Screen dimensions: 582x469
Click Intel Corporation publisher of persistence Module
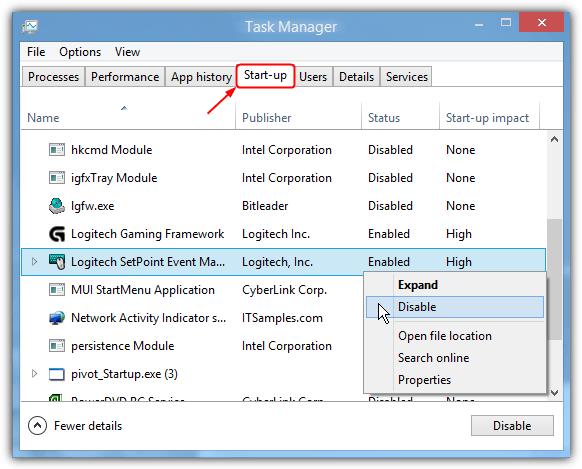(x=287, y=346)
